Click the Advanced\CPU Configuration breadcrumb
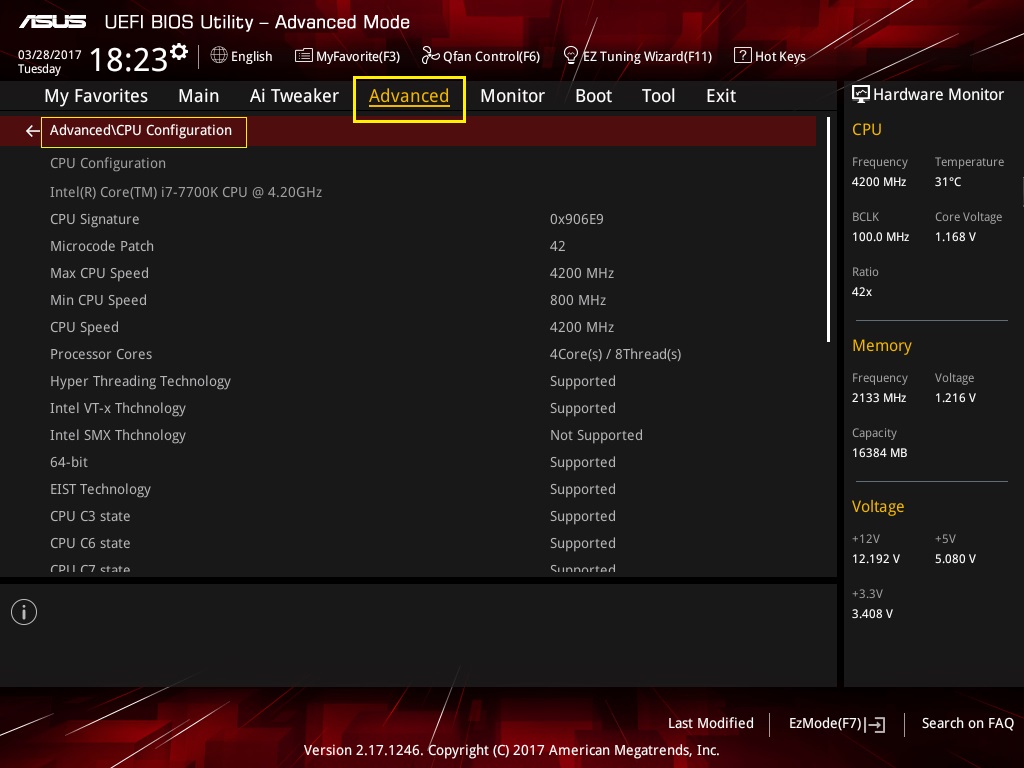The width and height of the screenshot is (1024, 768). [x=141, y=131]
